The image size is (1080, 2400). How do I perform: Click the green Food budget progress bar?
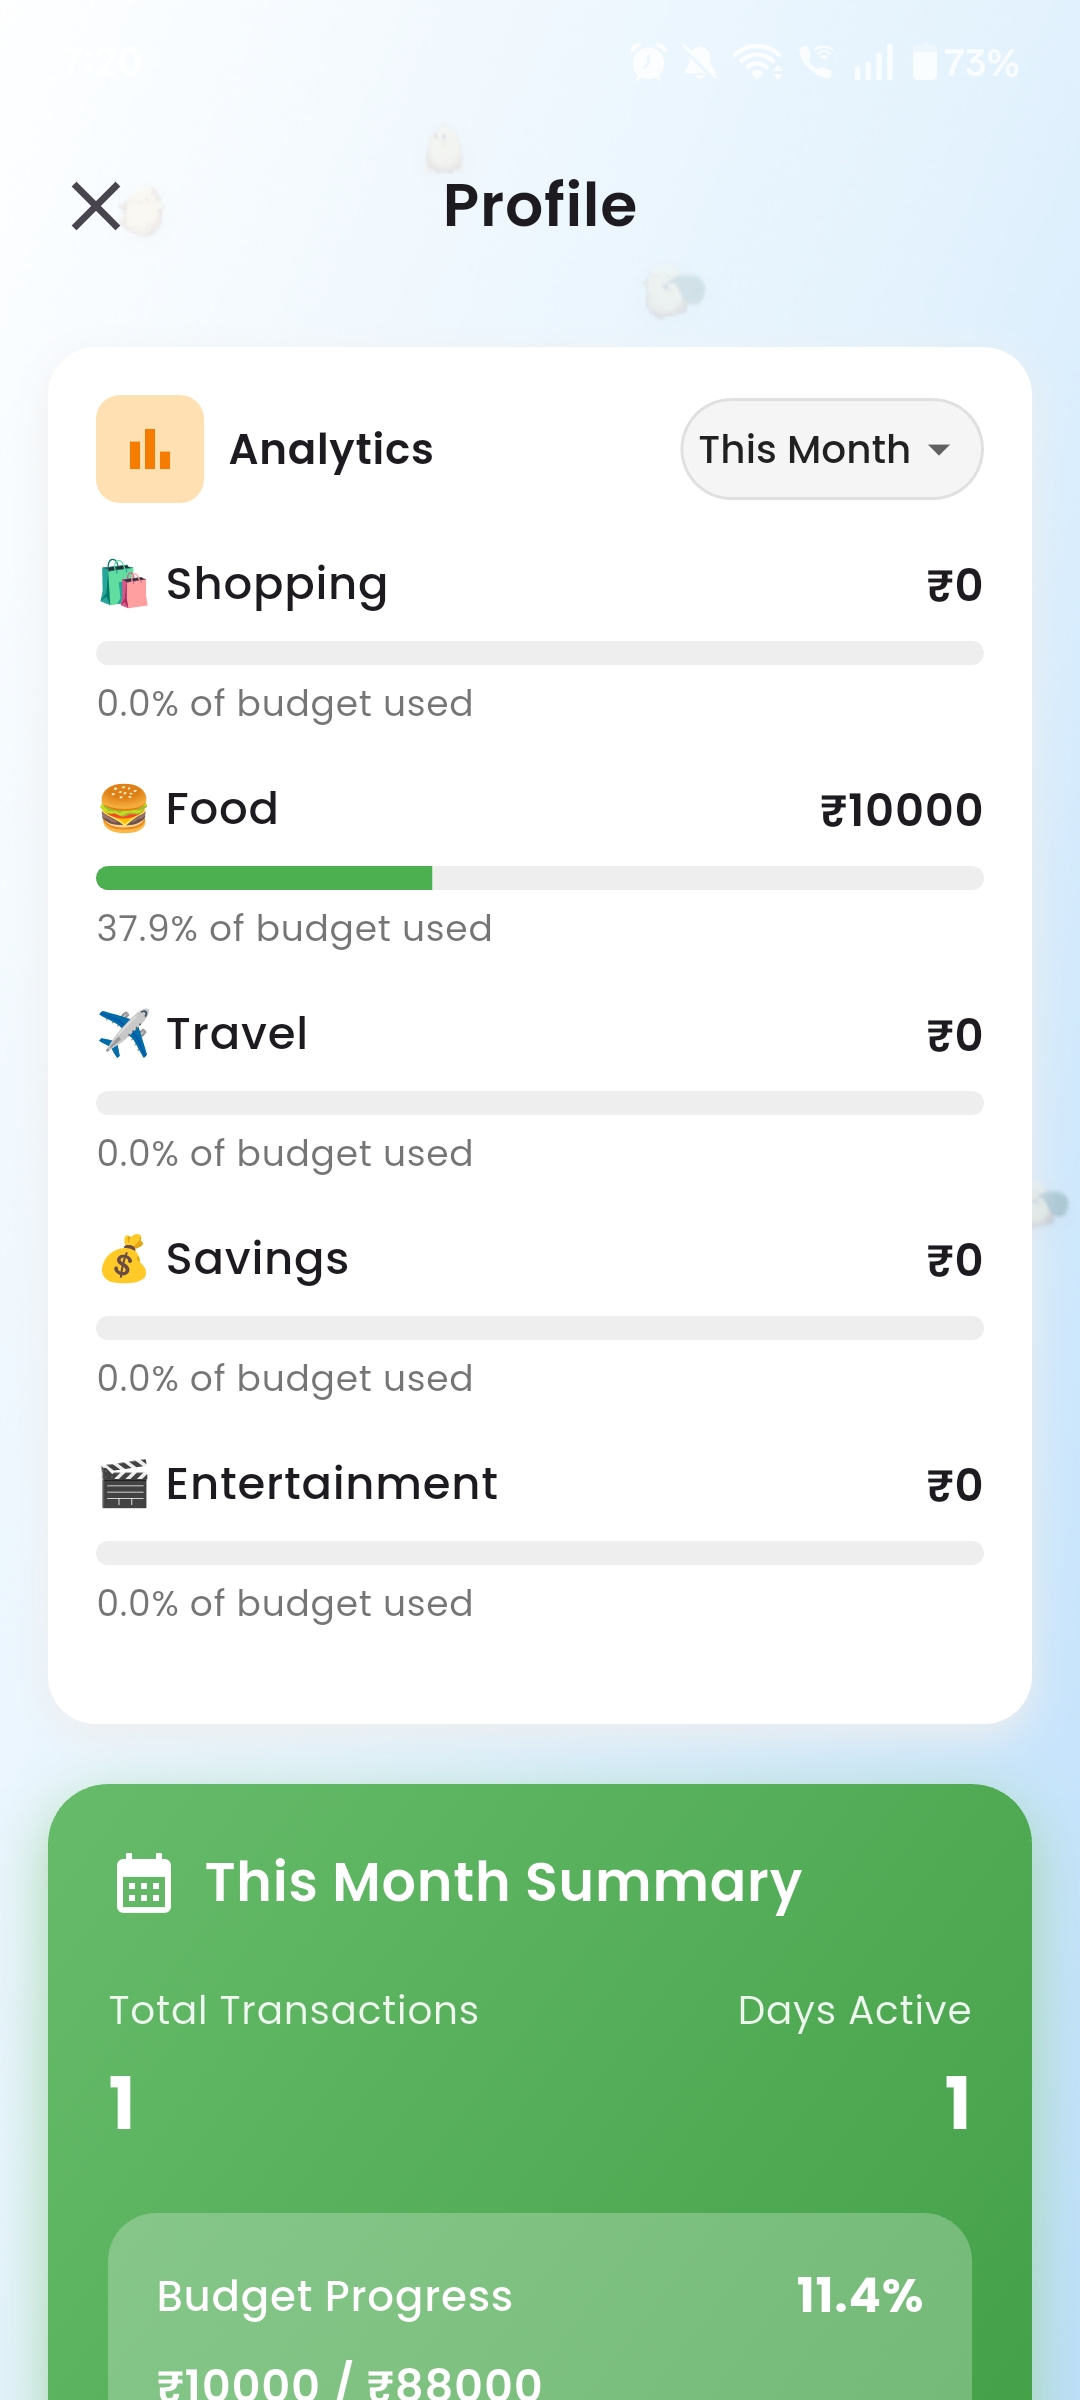[x=264, y=878]
